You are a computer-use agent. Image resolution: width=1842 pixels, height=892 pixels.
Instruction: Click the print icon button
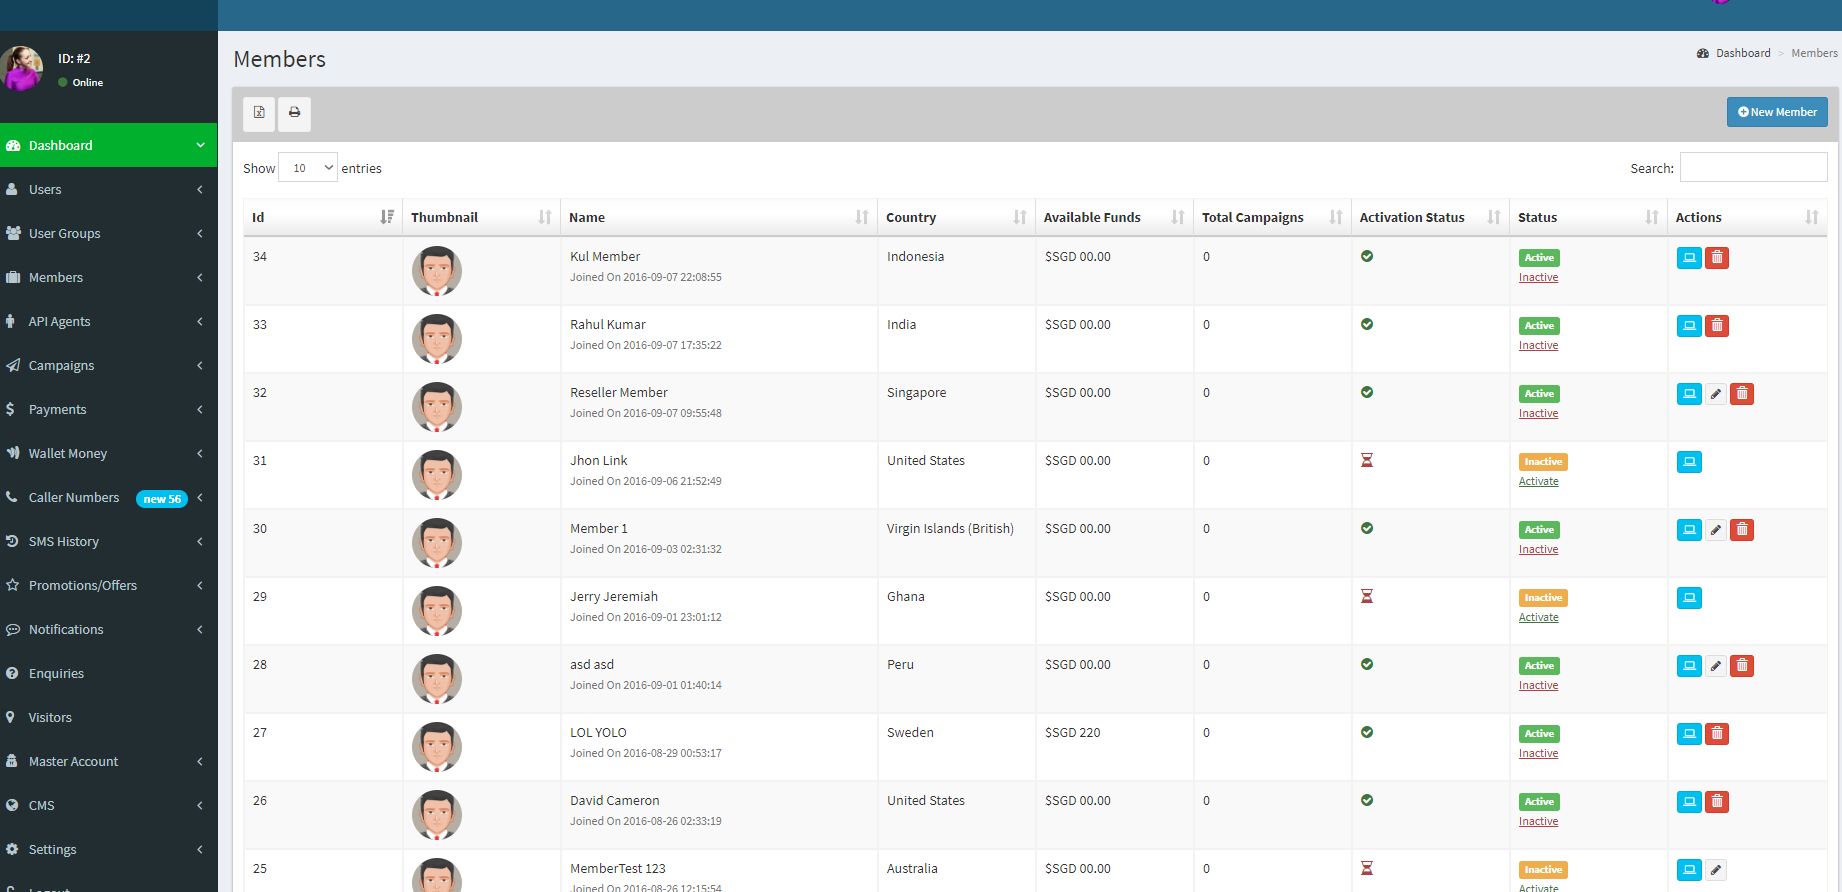[294, 113]
